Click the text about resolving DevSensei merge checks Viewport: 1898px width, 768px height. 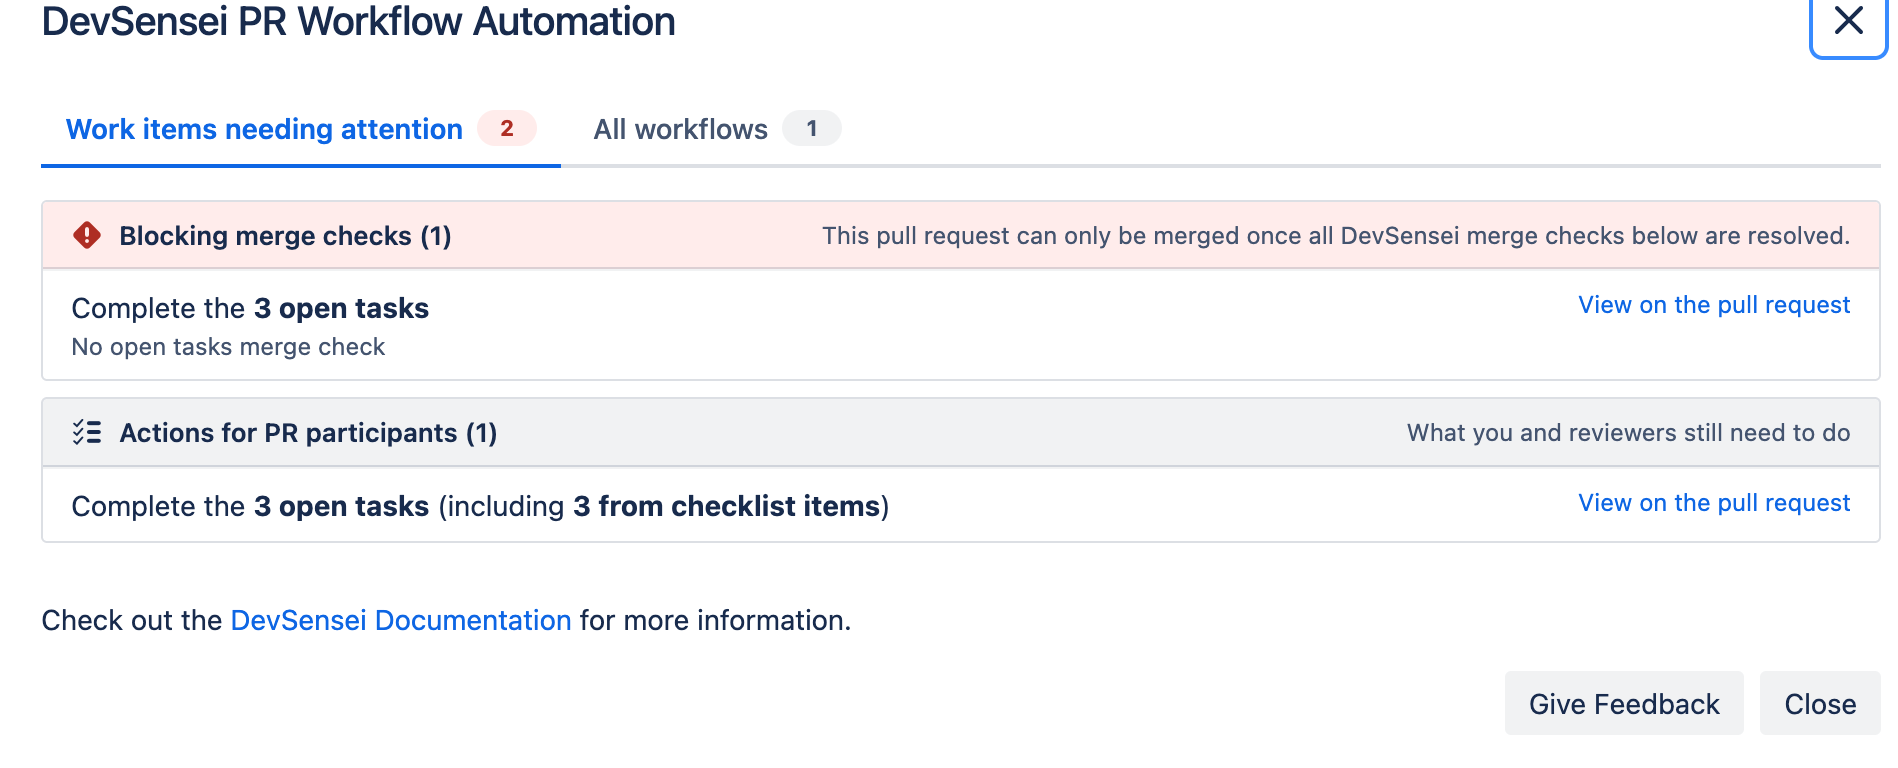click(x=1336, y=236)
